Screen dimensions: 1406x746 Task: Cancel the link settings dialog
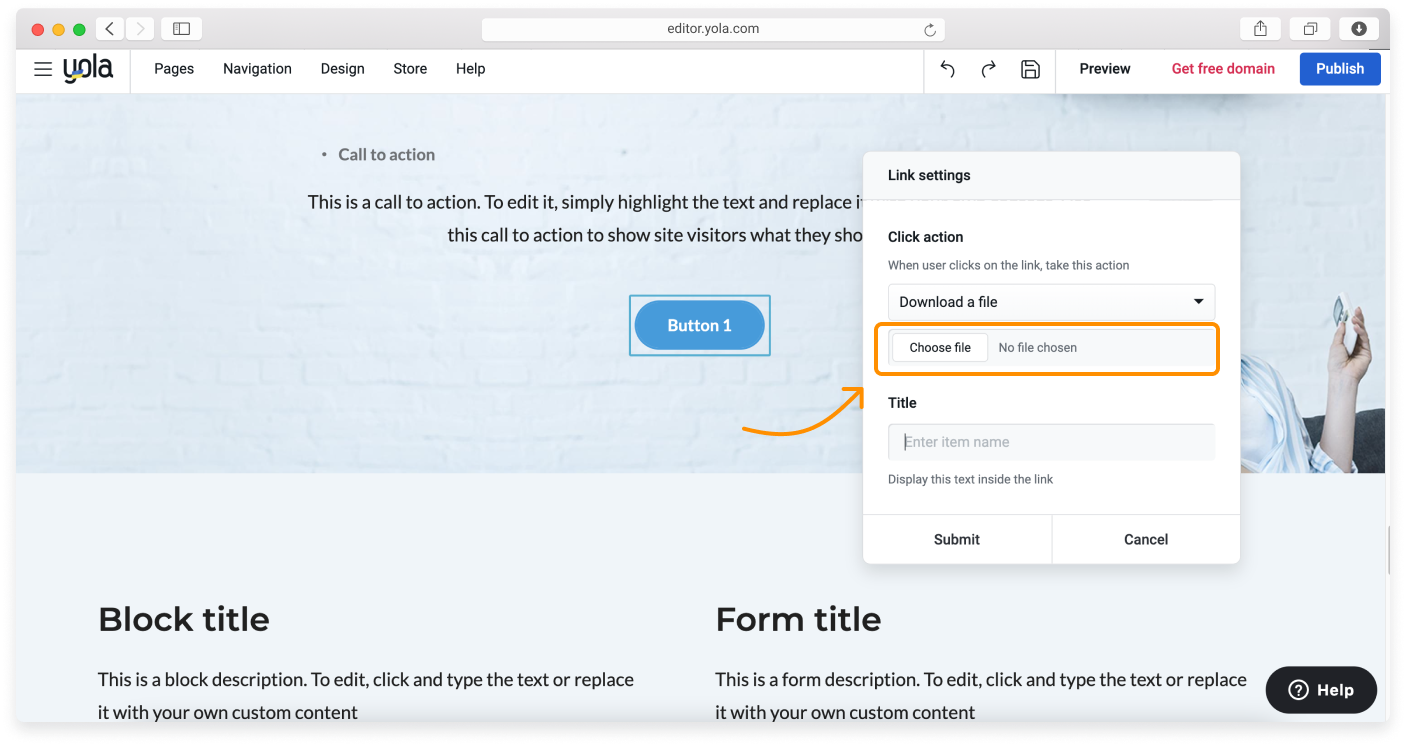pyautogui.click(x=1145, y=539)
